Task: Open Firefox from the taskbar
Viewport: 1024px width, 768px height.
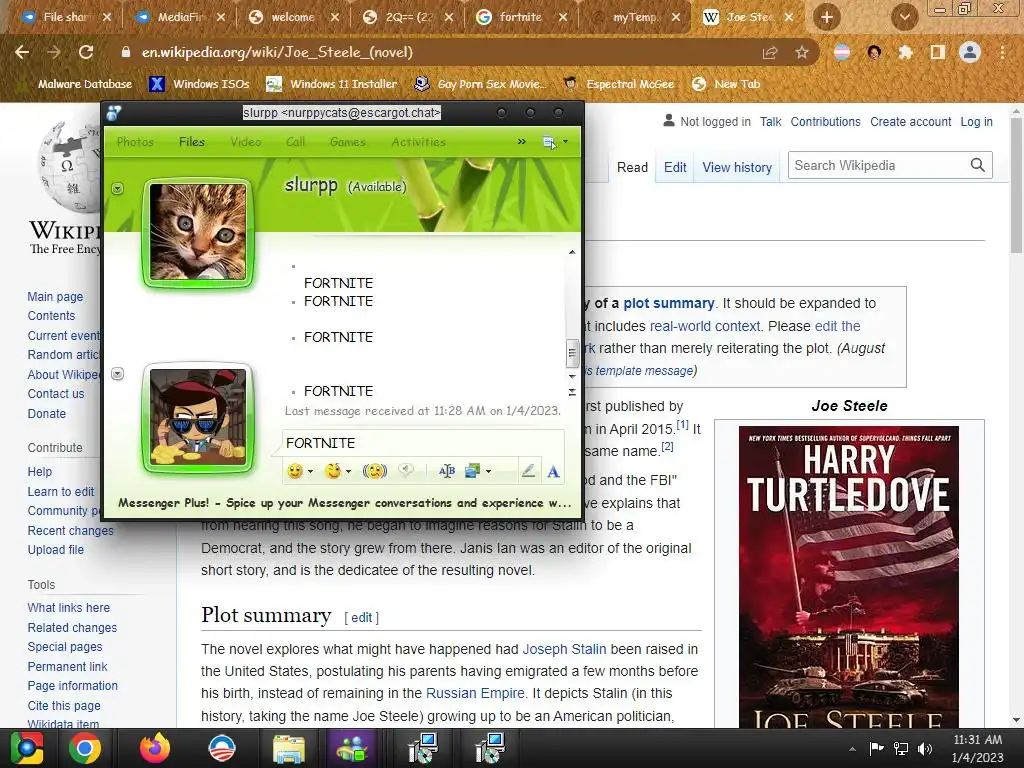Action: (x=154, y=748)
